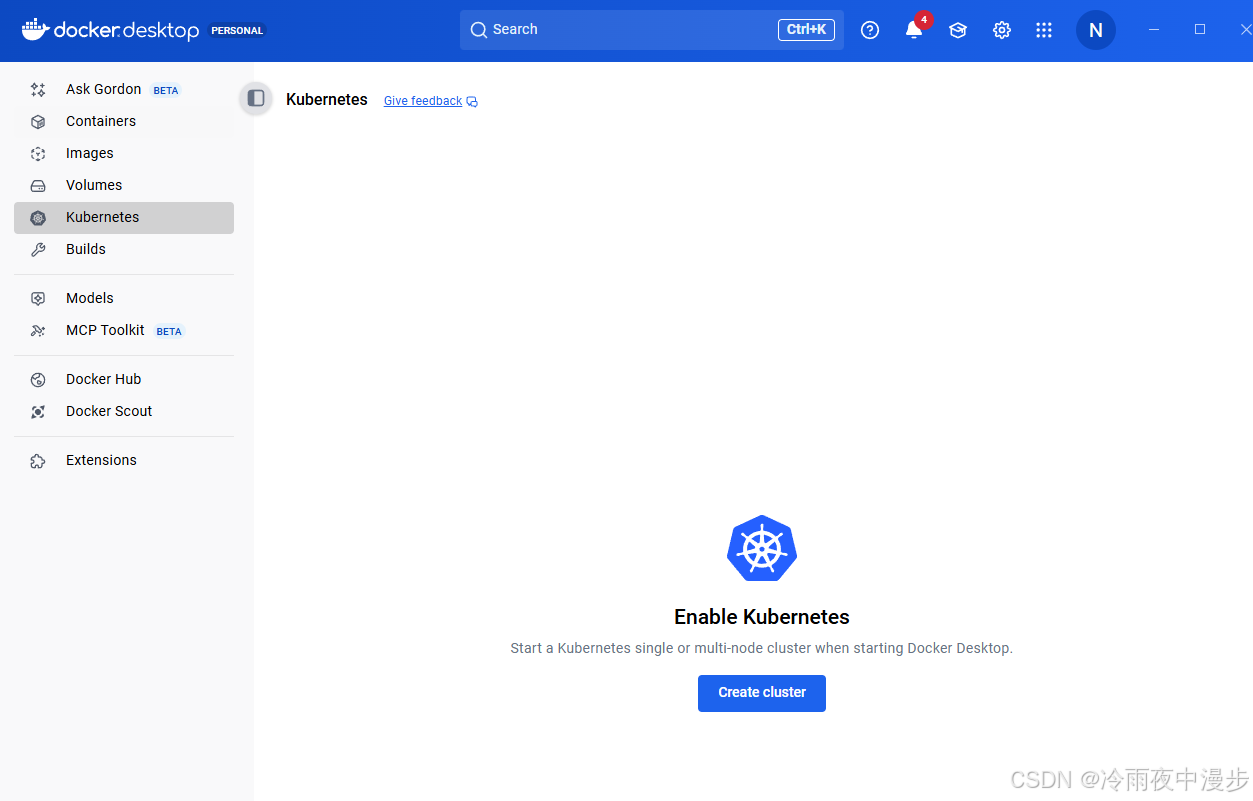This screenshot has width=1253, height=801.
Task: Open notifications bell with 4 badge
Action: [x=915, y=28]
